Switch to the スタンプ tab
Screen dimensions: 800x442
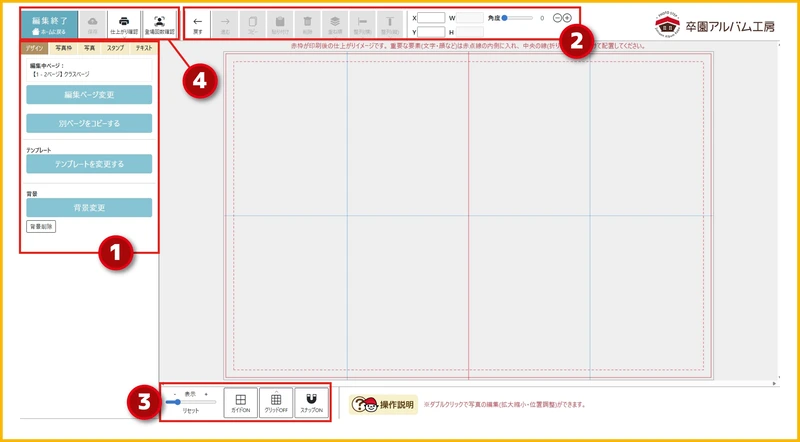pos(115,48)
